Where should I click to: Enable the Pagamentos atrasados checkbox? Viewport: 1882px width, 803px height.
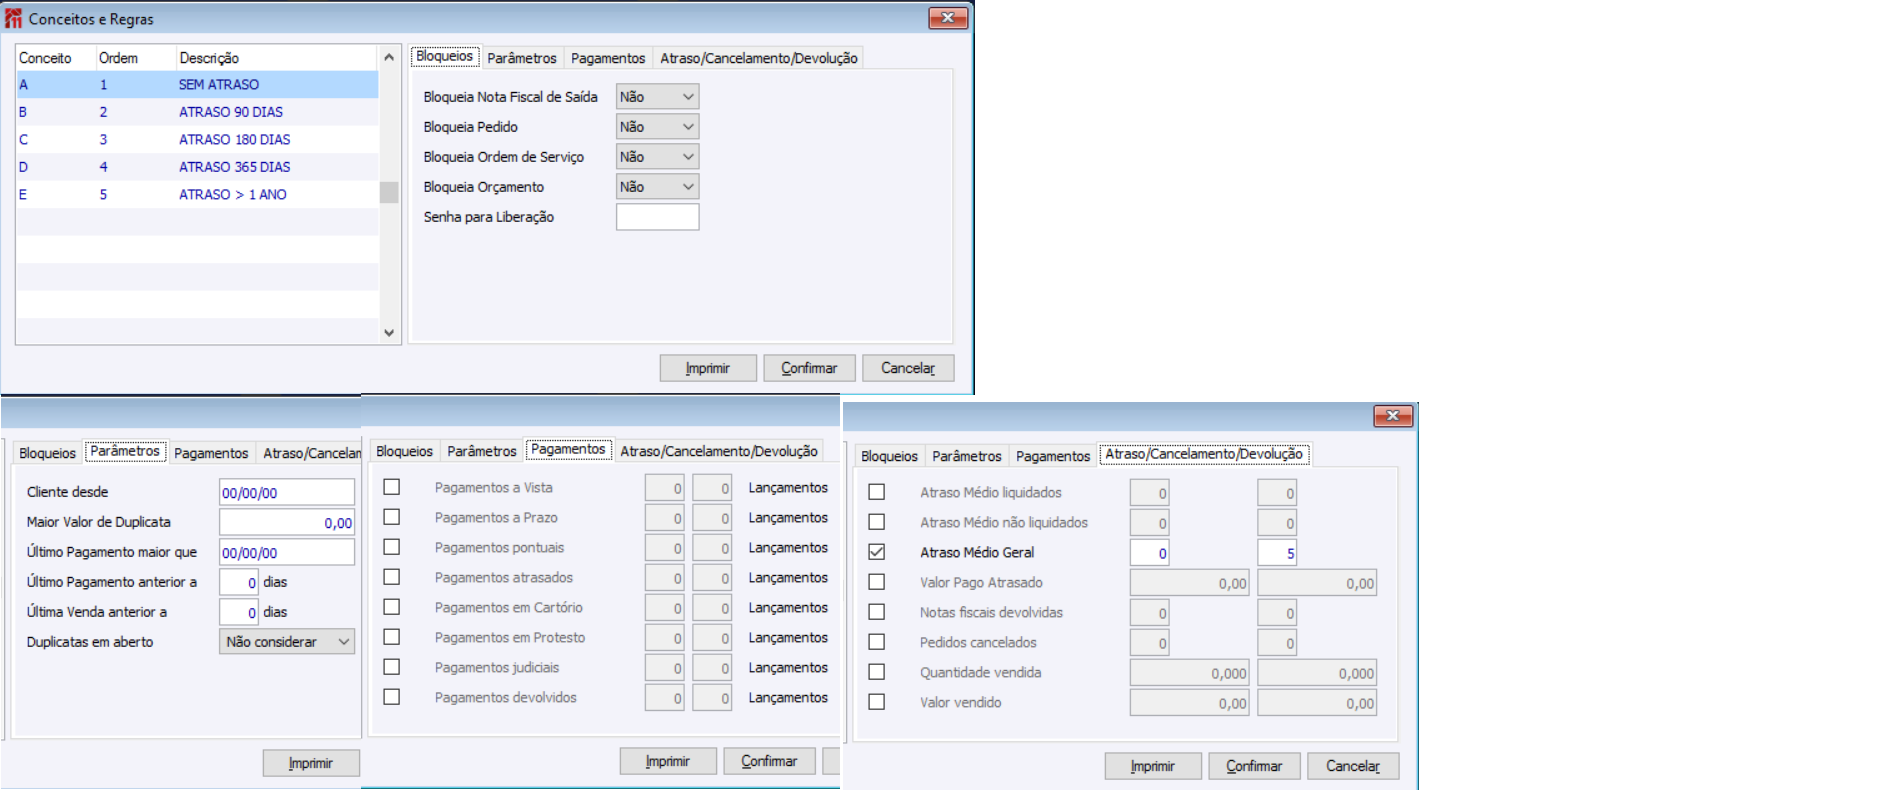coord(392,577)
